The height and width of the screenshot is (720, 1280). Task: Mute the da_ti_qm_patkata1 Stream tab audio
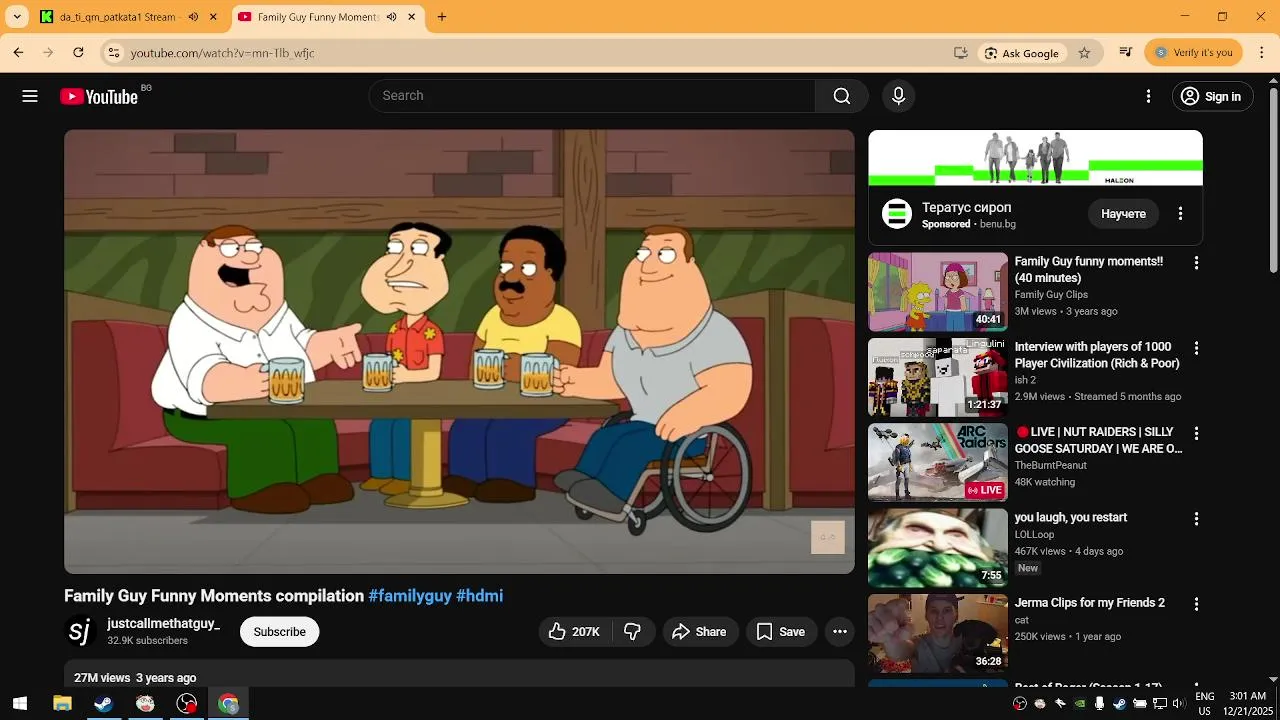(193, 17)
